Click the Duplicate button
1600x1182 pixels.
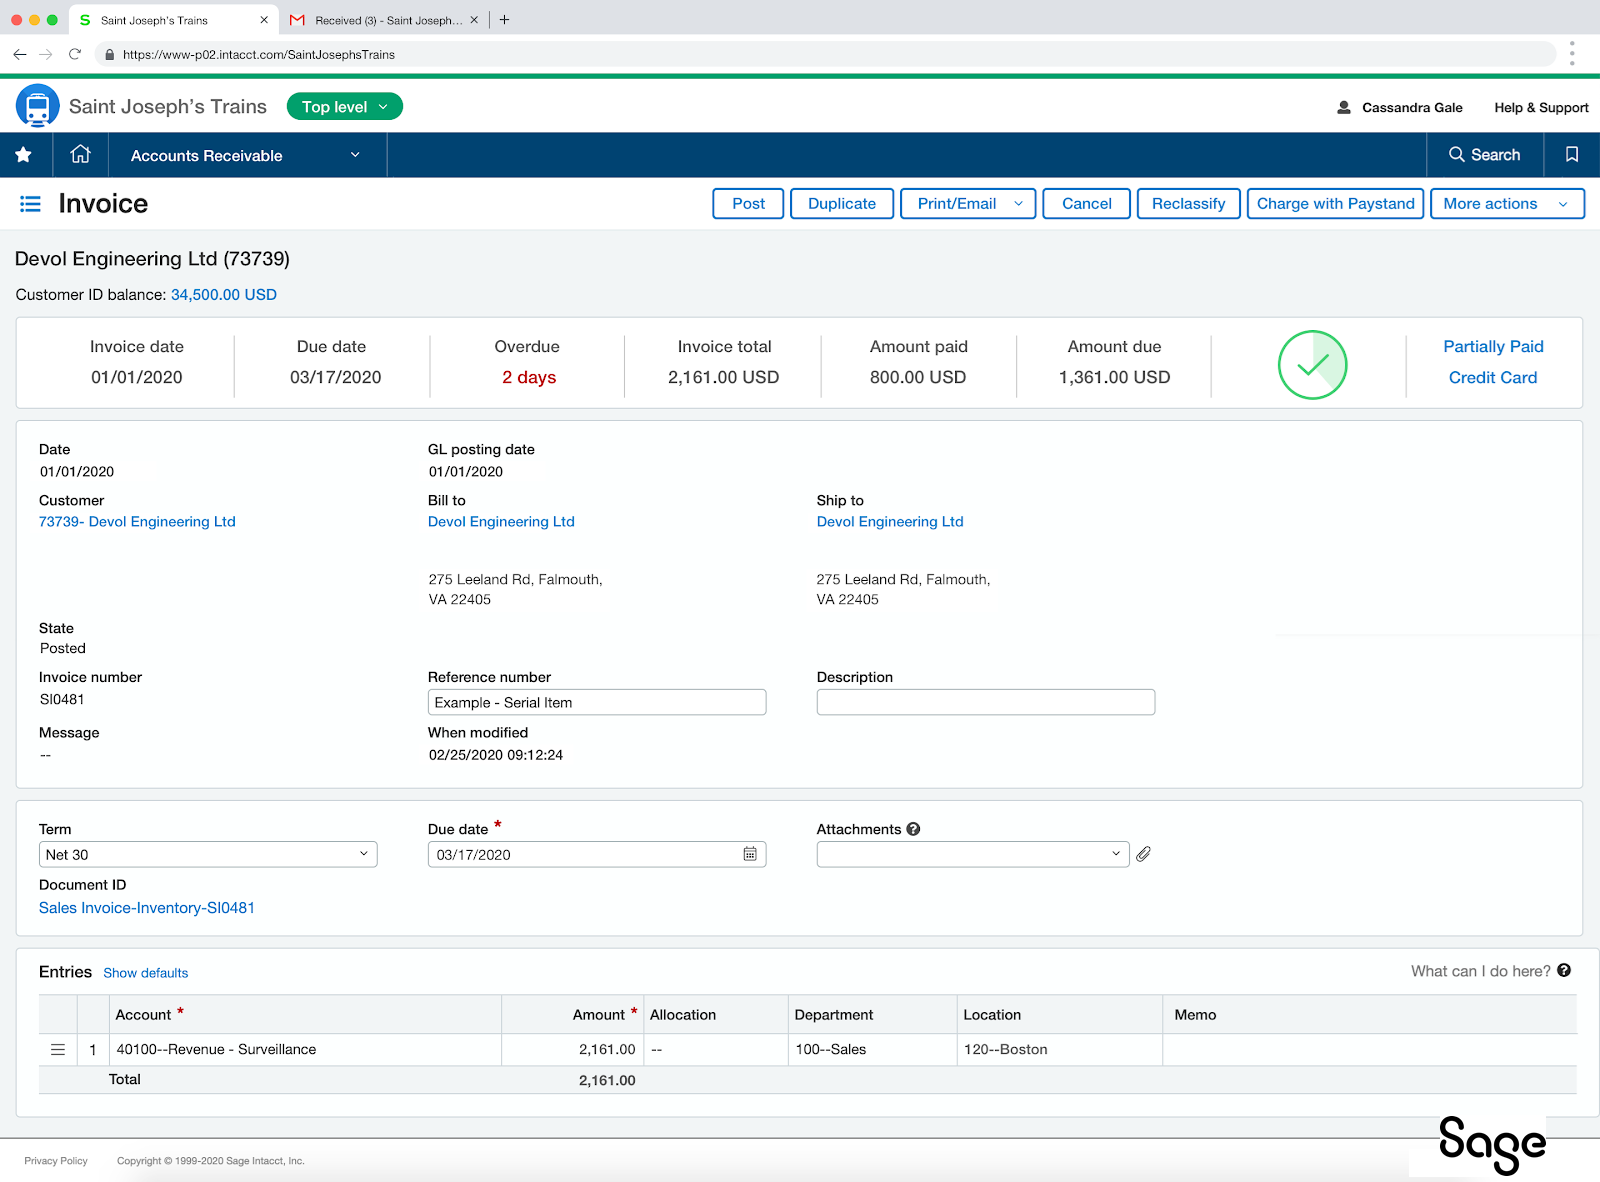coord(842,204)
